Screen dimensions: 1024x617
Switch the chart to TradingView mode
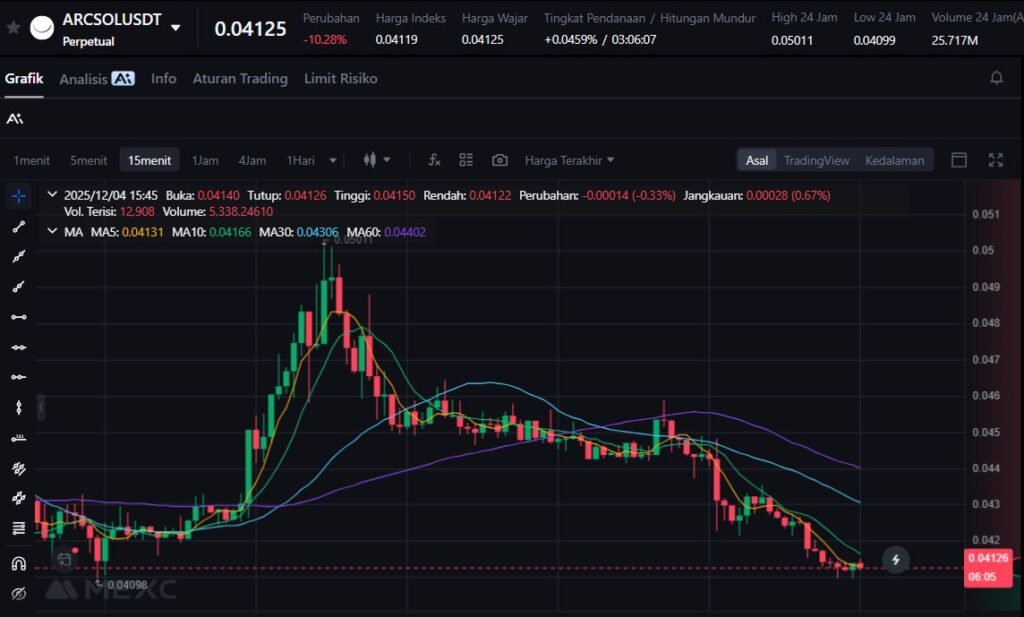pos(816,160)
